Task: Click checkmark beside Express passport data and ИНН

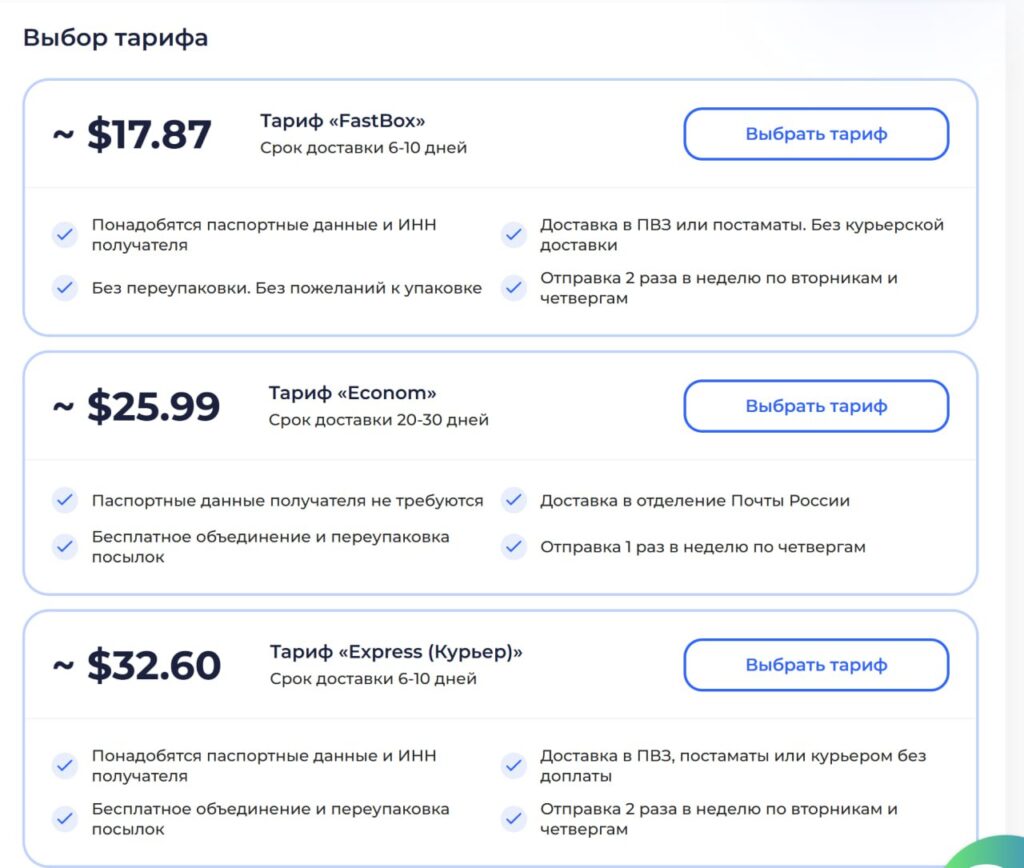Action: point(65,765)
